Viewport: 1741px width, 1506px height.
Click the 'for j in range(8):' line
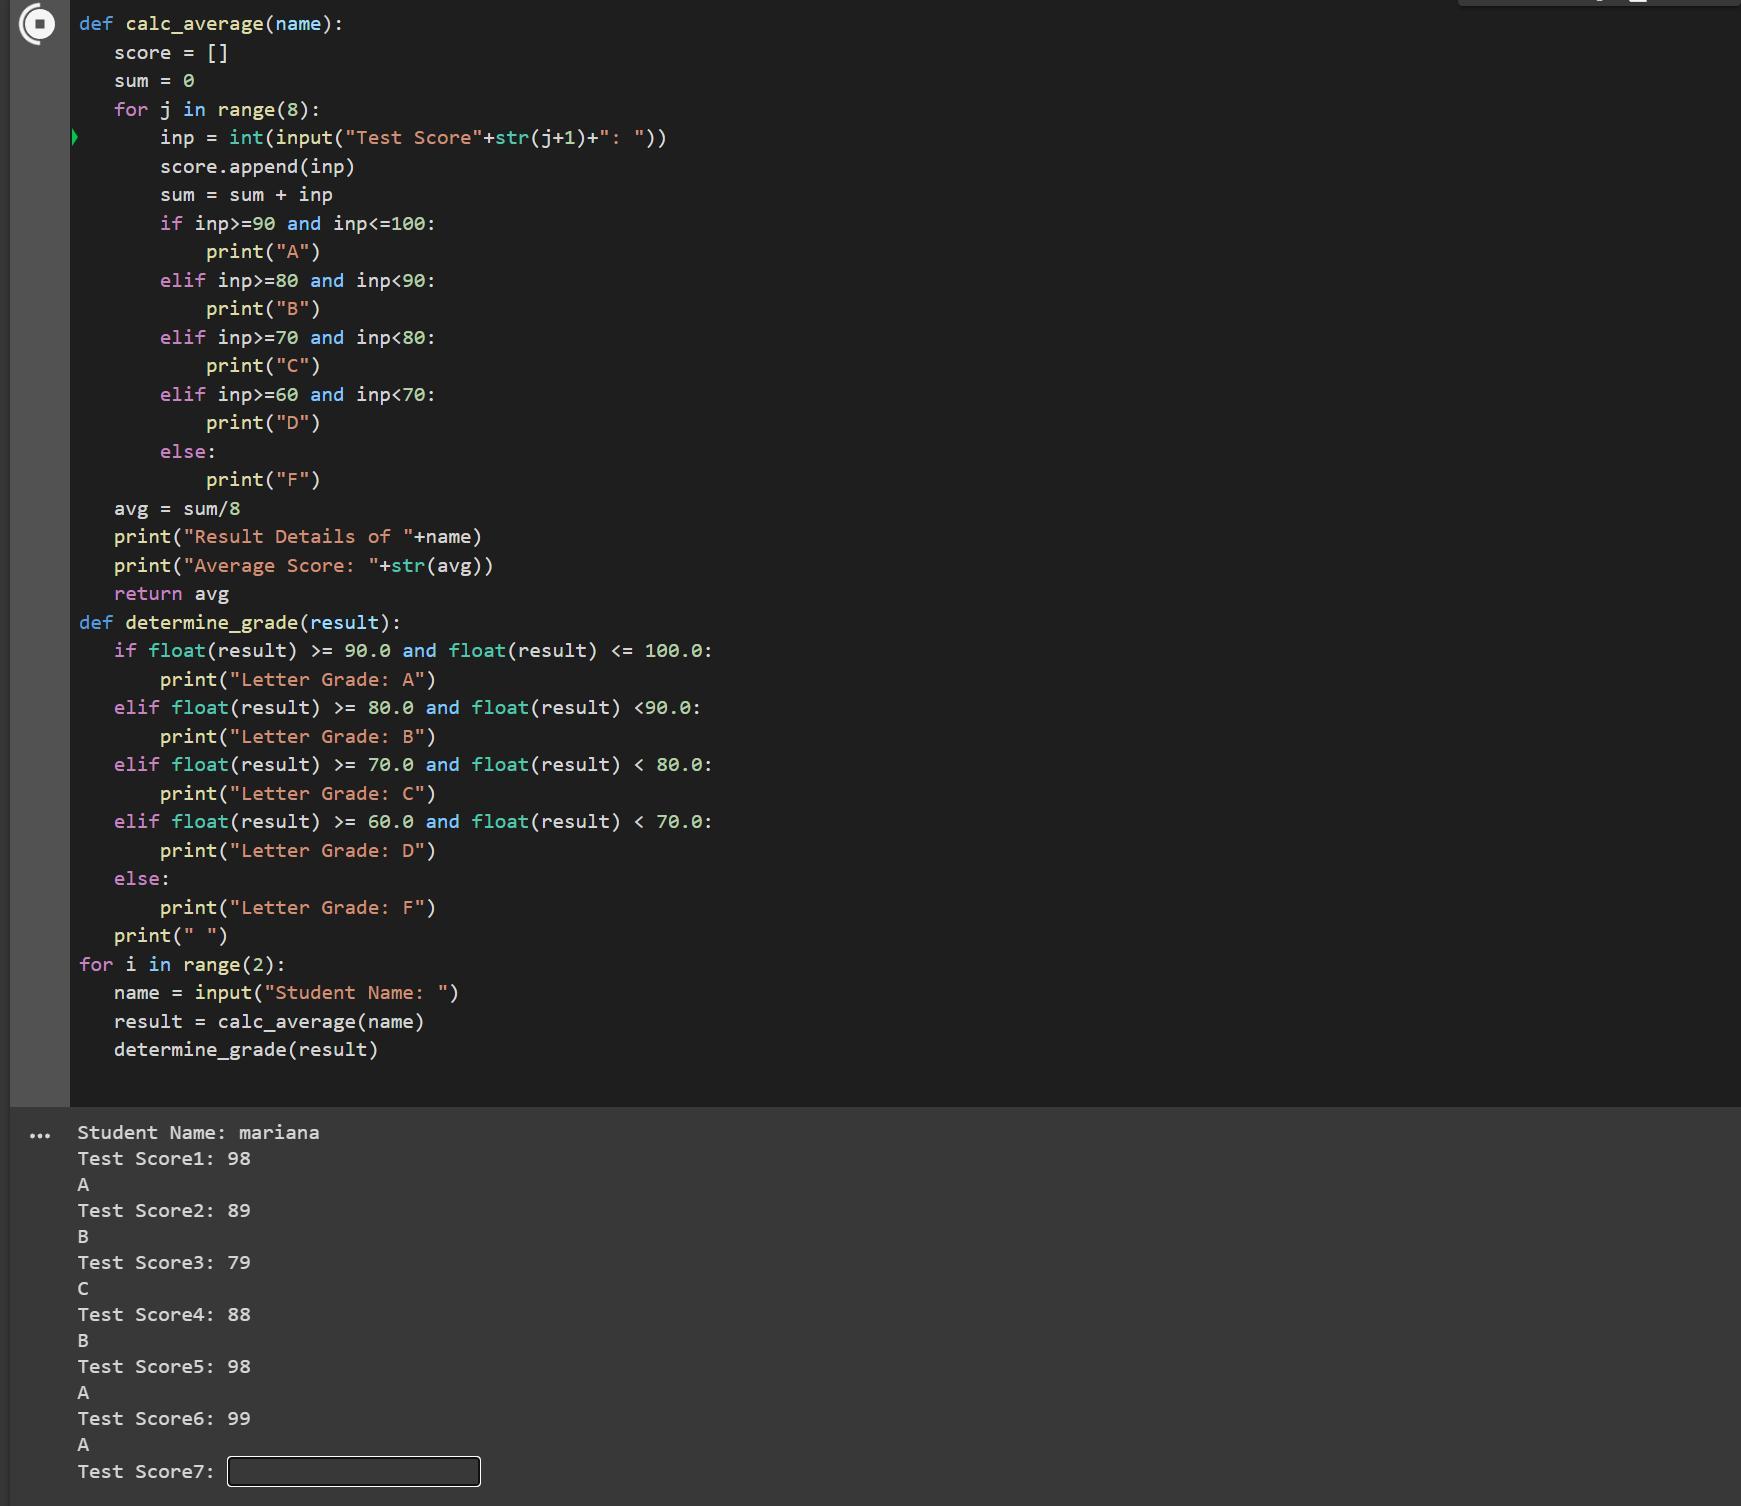pyautogui.click(x=216, y=110)
